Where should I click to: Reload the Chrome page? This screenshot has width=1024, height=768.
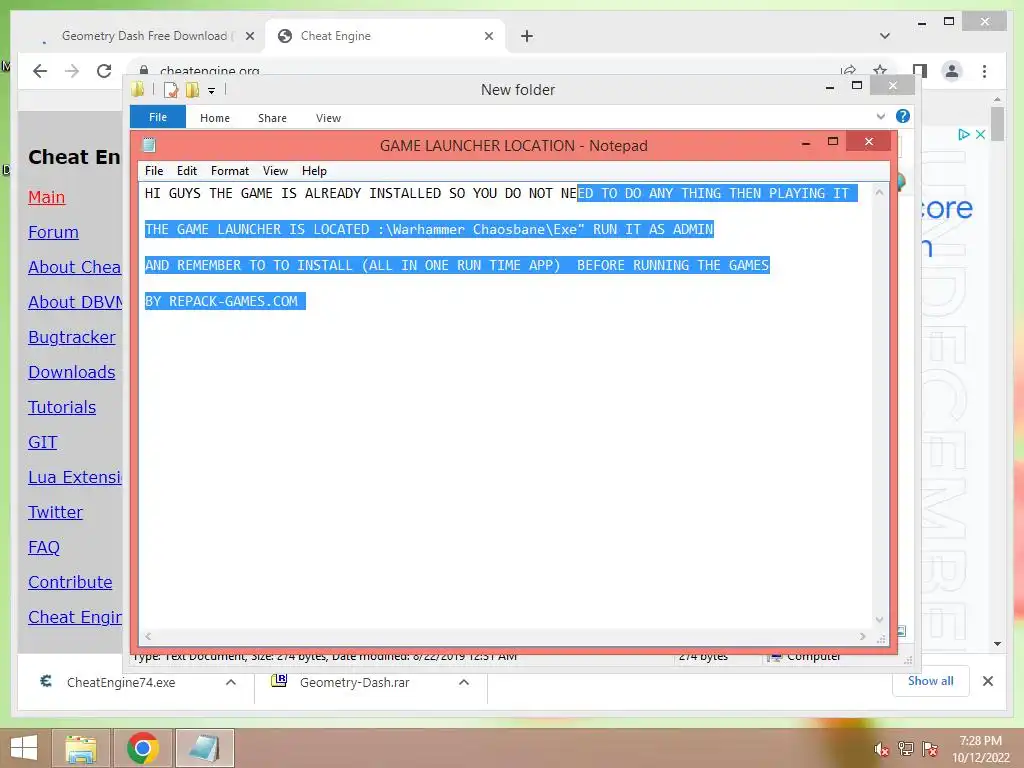104,71
